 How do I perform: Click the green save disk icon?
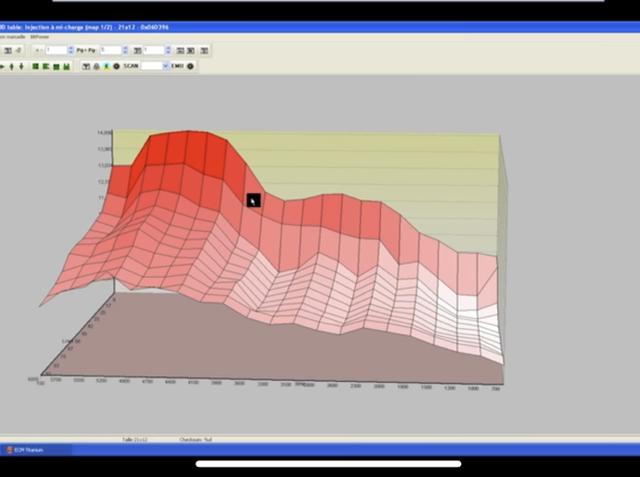(67, 66)
